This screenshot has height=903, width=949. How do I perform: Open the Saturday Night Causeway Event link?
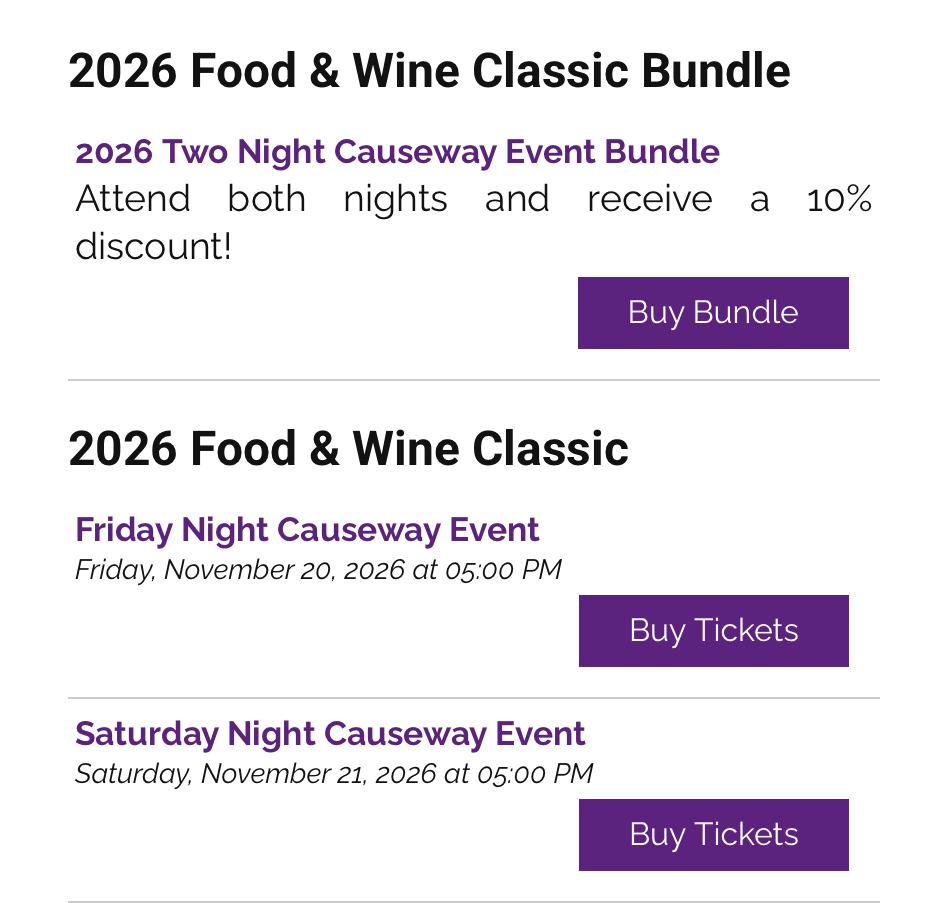(x=330, y=734)
